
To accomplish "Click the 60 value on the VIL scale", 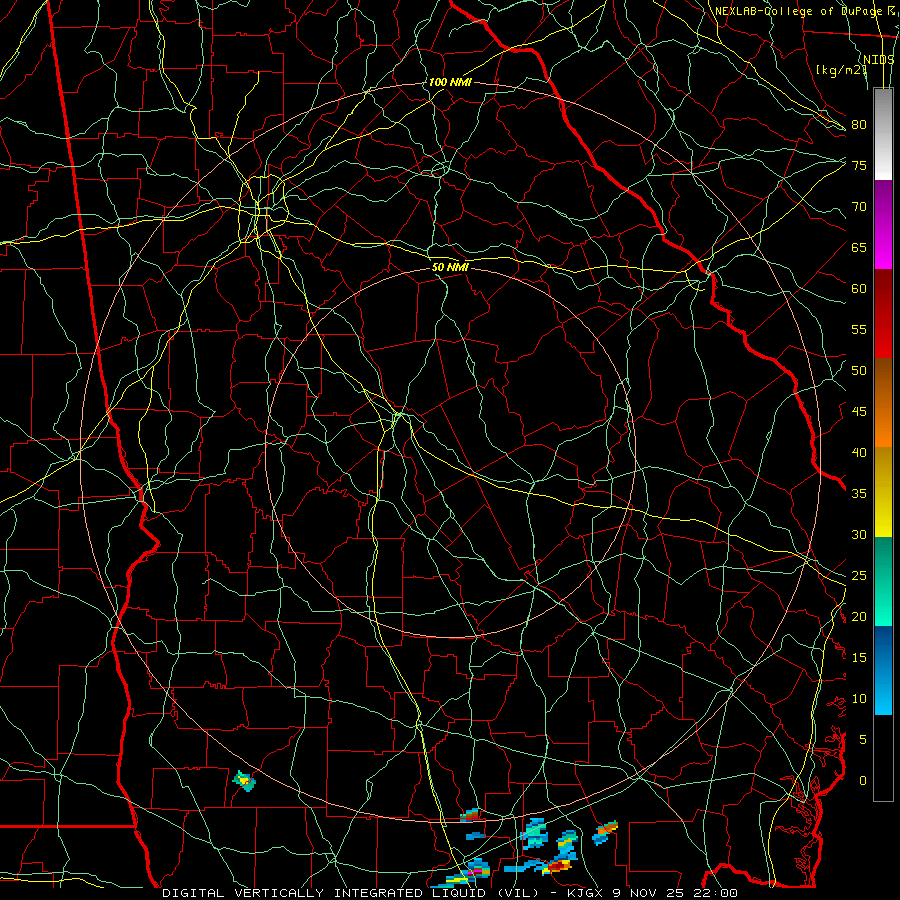I will click(859, 289).
